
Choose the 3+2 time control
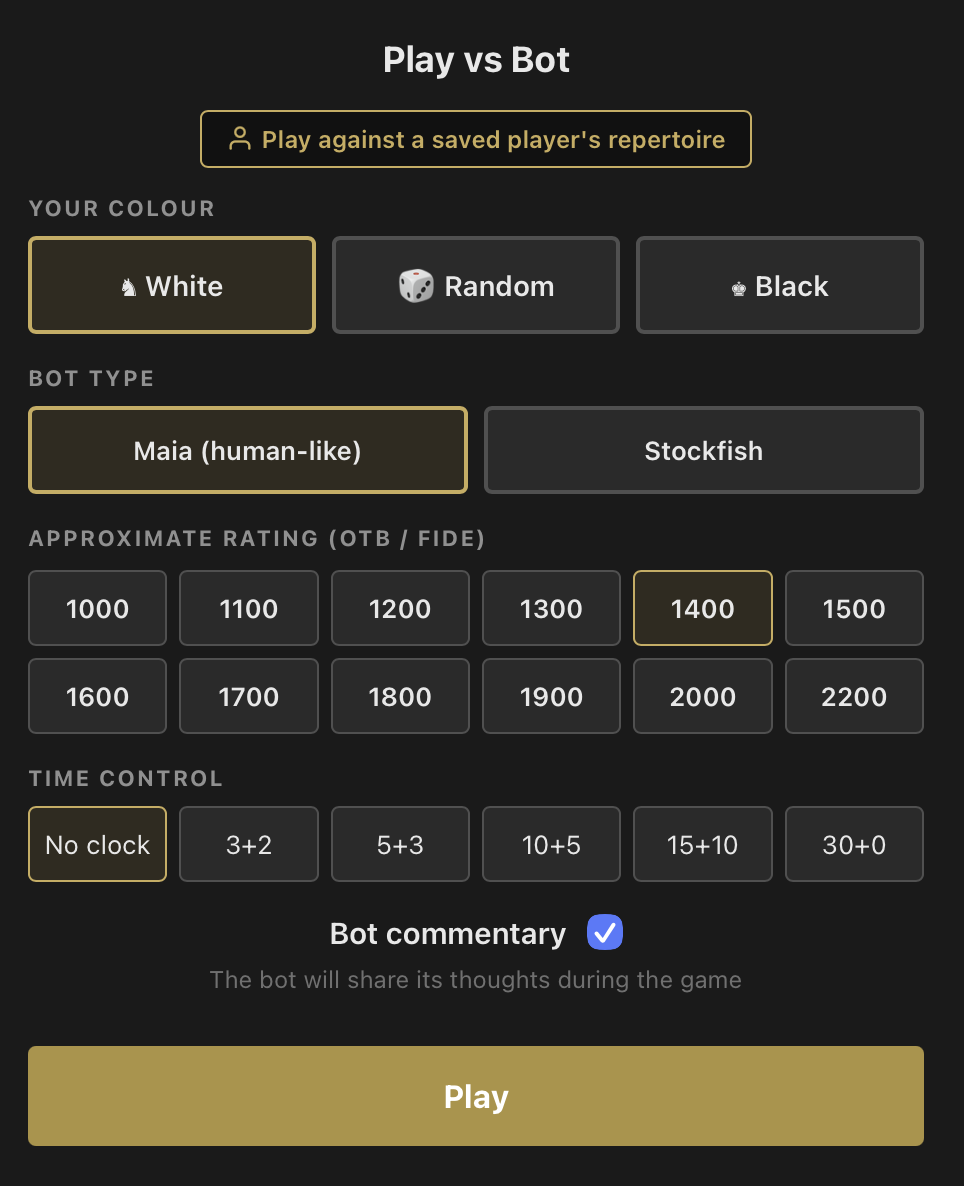(x=248, y=844)
